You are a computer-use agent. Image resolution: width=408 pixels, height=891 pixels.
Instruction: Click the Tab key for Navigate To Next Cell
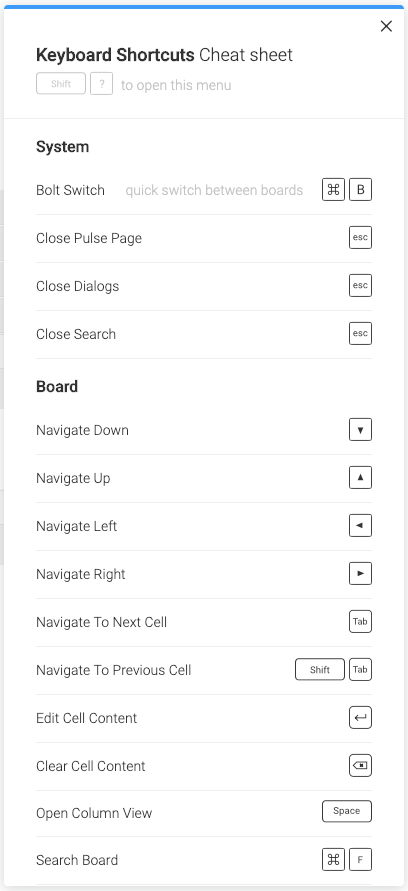(x=360, y=622)
